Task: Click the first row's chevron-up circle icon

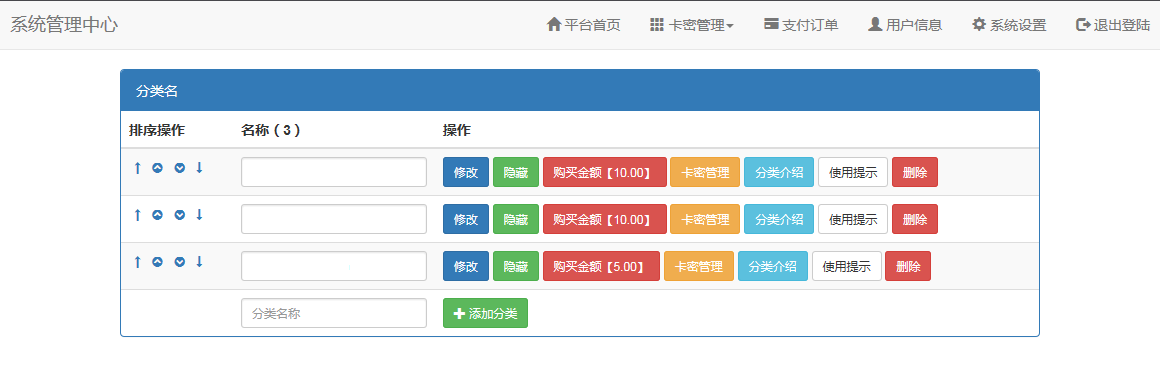Action: [x=157, y=168]
